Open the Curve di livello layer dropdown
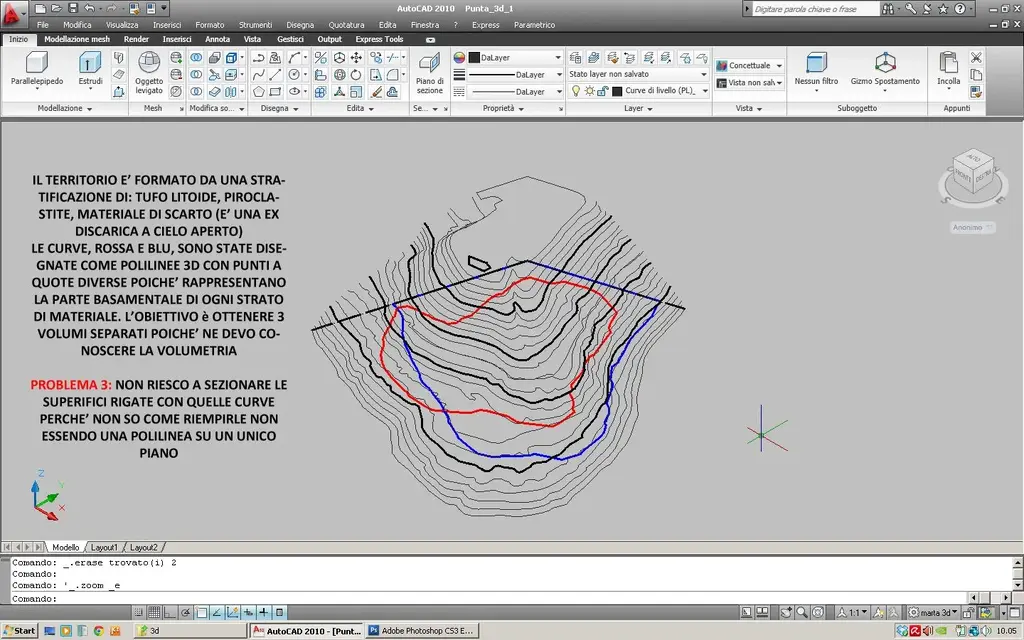 704,91
